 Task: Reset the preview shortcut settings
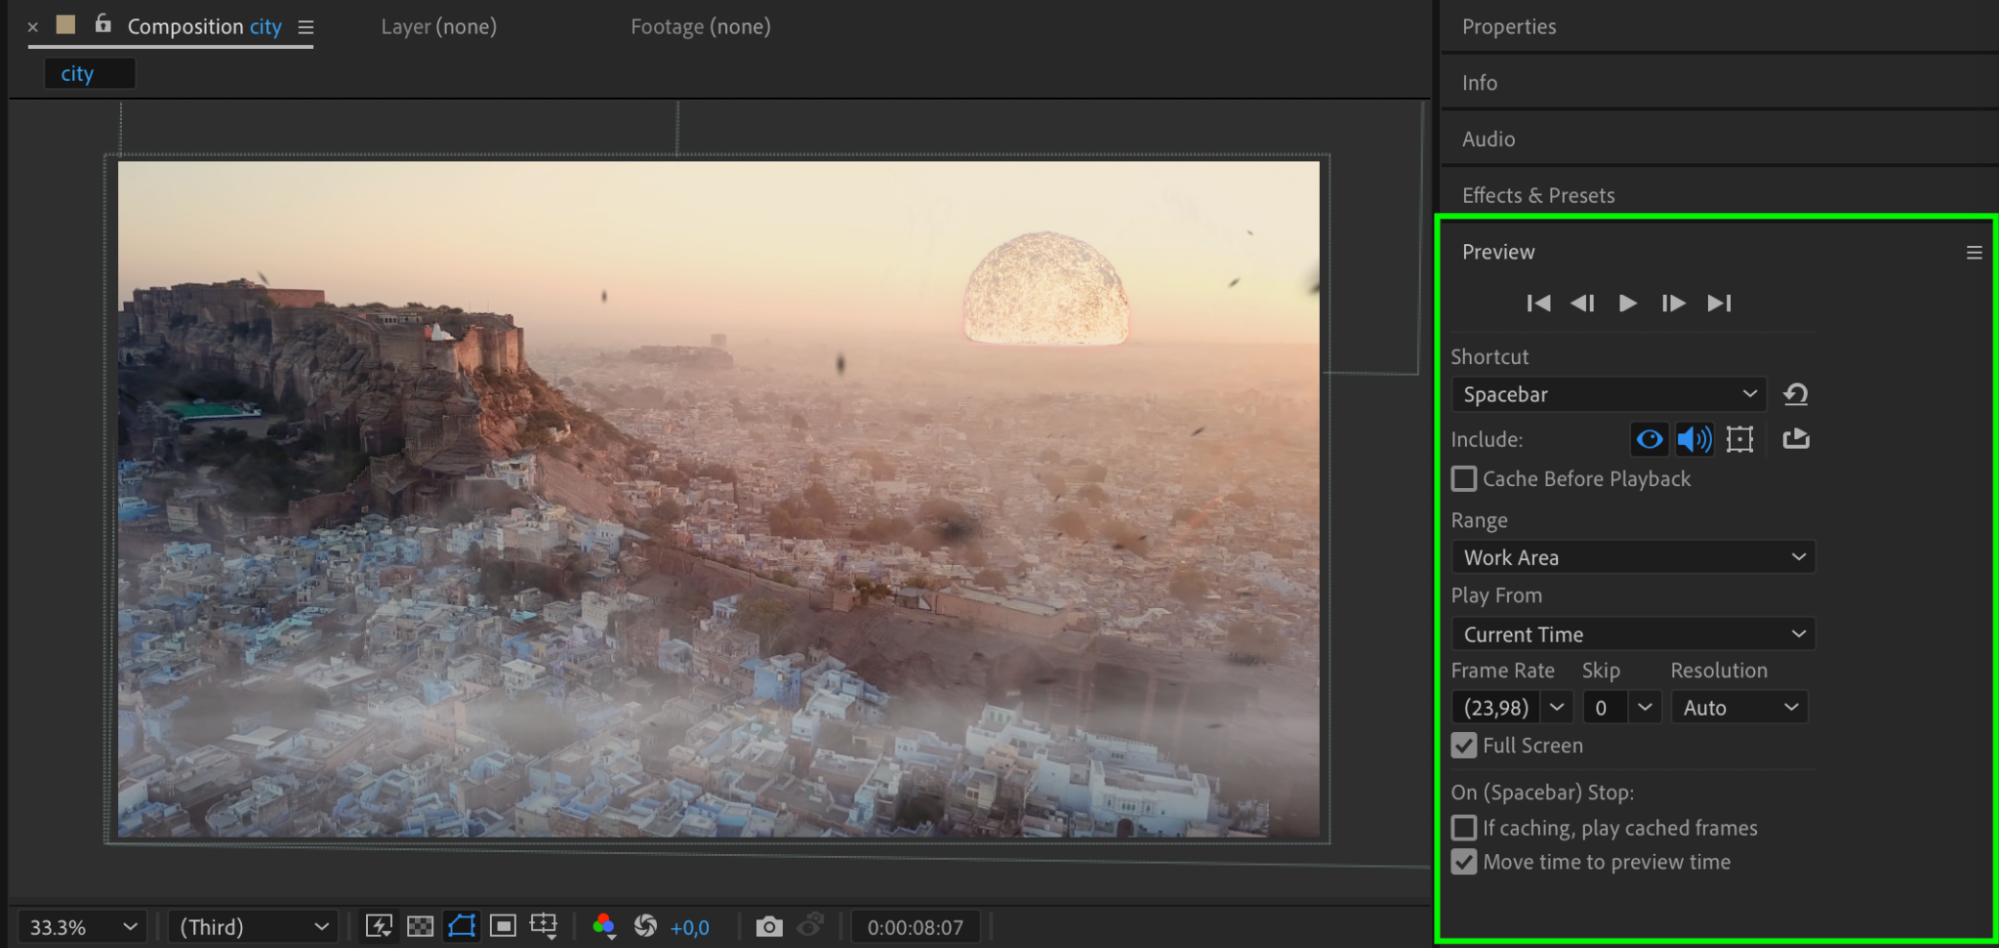1796,394
